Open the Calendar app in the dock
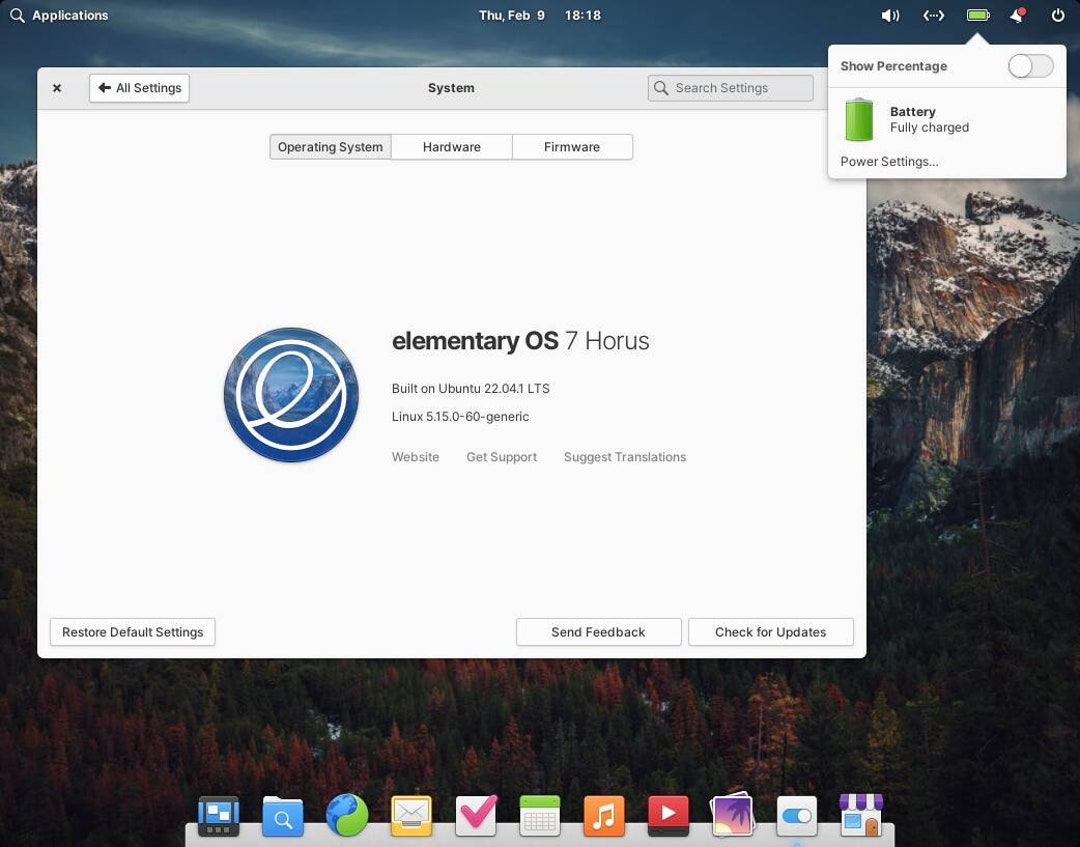The height and width of the screenshot is (847, 1080). click(539, 816)
